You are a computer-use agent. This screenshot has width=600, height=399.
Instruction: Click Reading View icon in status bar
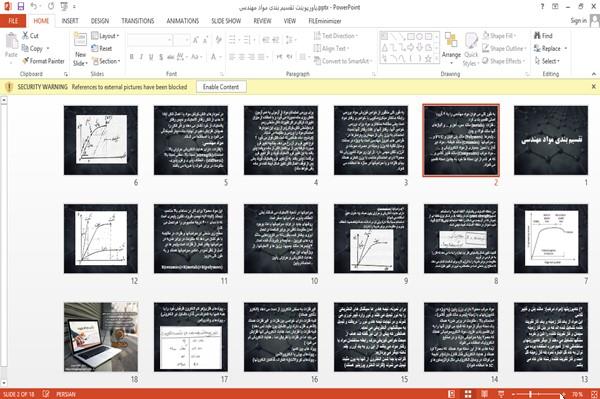(484, 394)
